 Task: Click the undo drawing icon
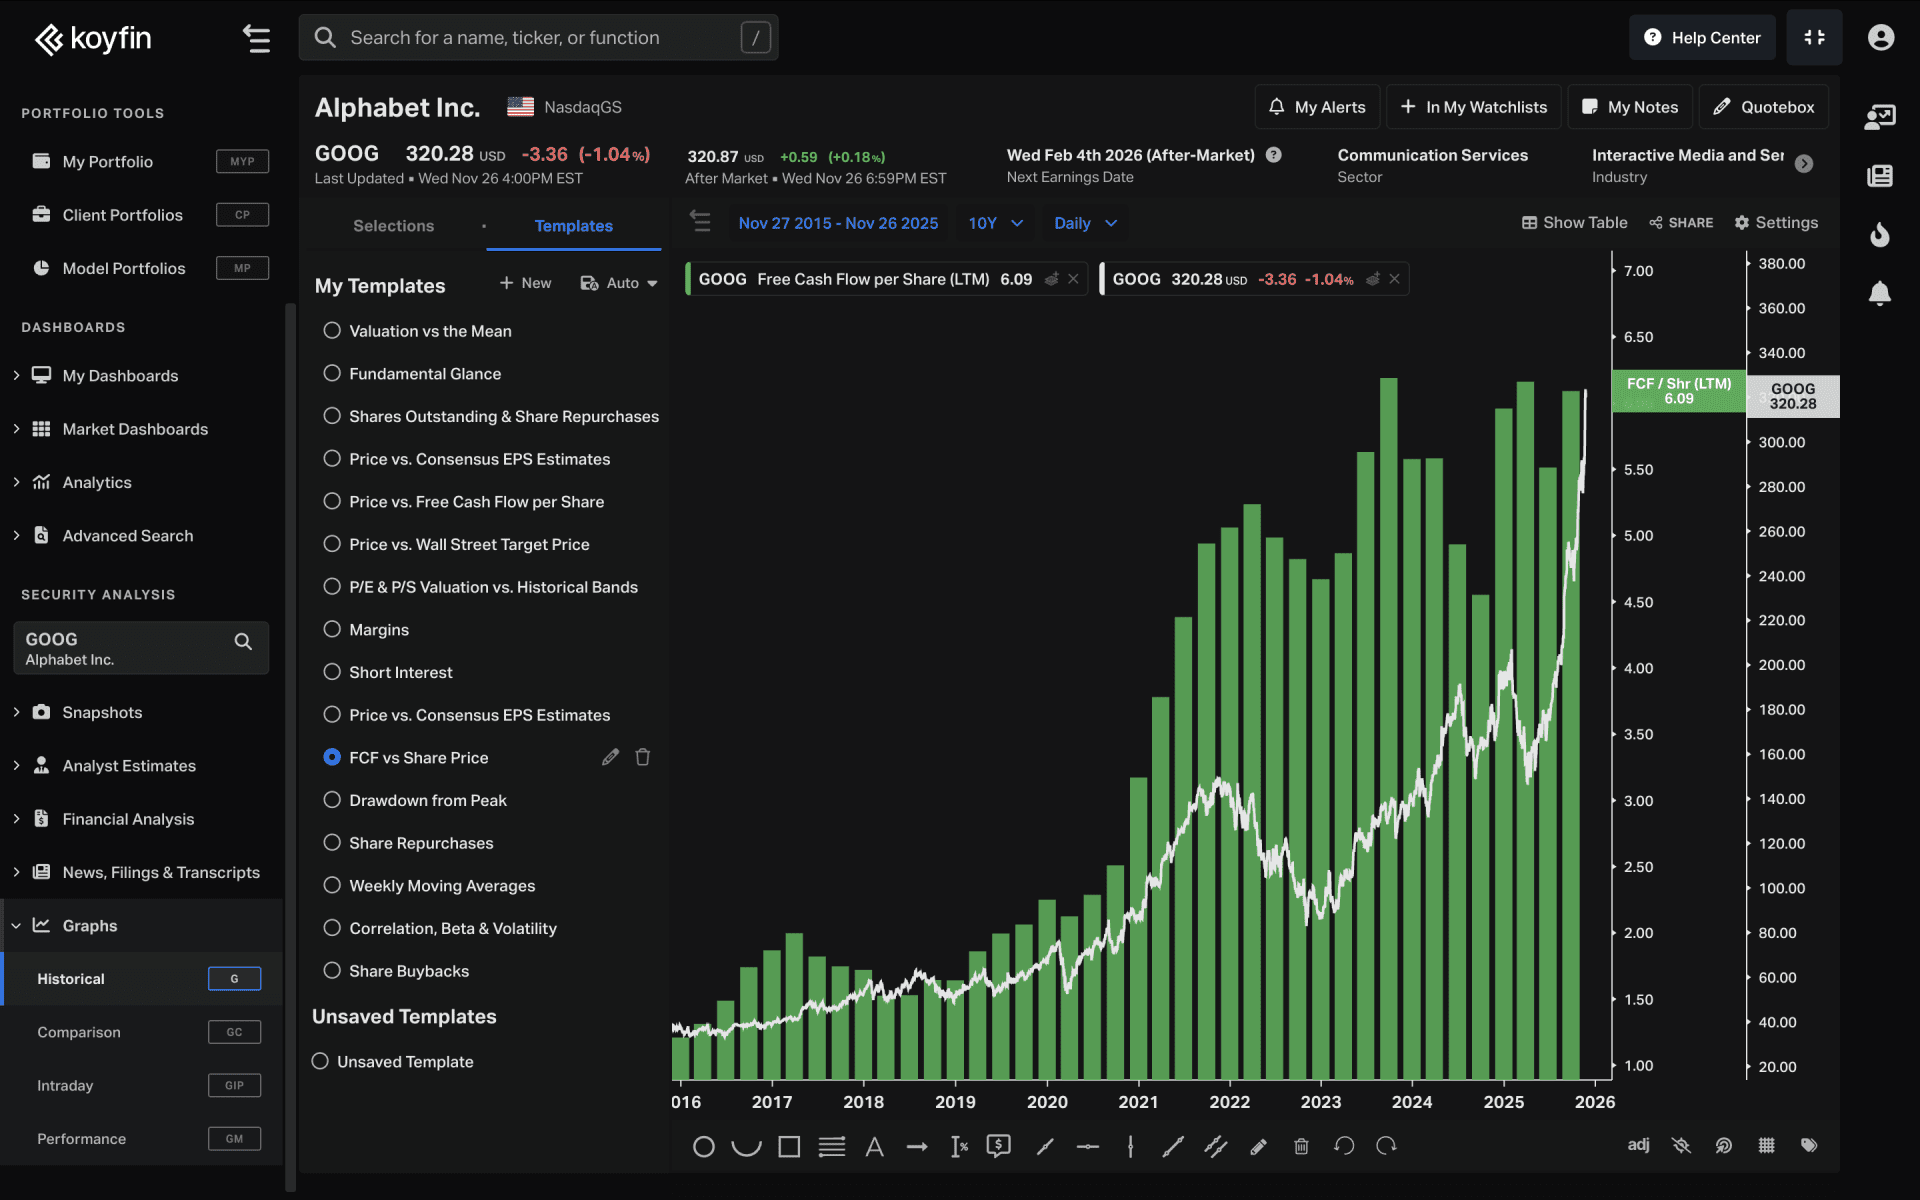(1344, 1146)
